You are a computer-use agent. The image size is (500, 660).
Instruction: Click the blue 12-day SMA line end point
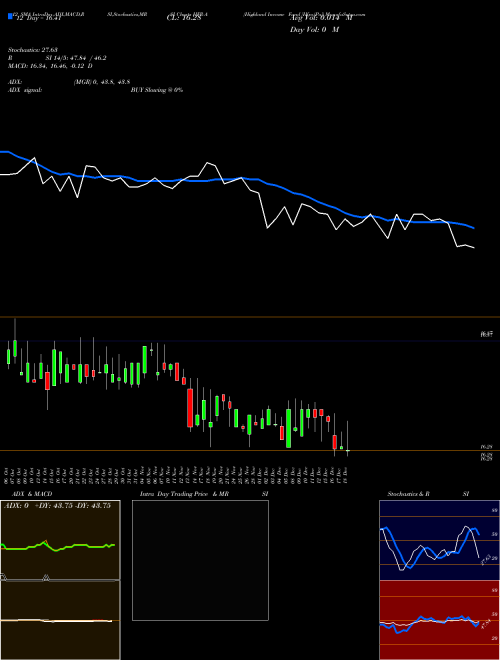[x=474, y=228]
